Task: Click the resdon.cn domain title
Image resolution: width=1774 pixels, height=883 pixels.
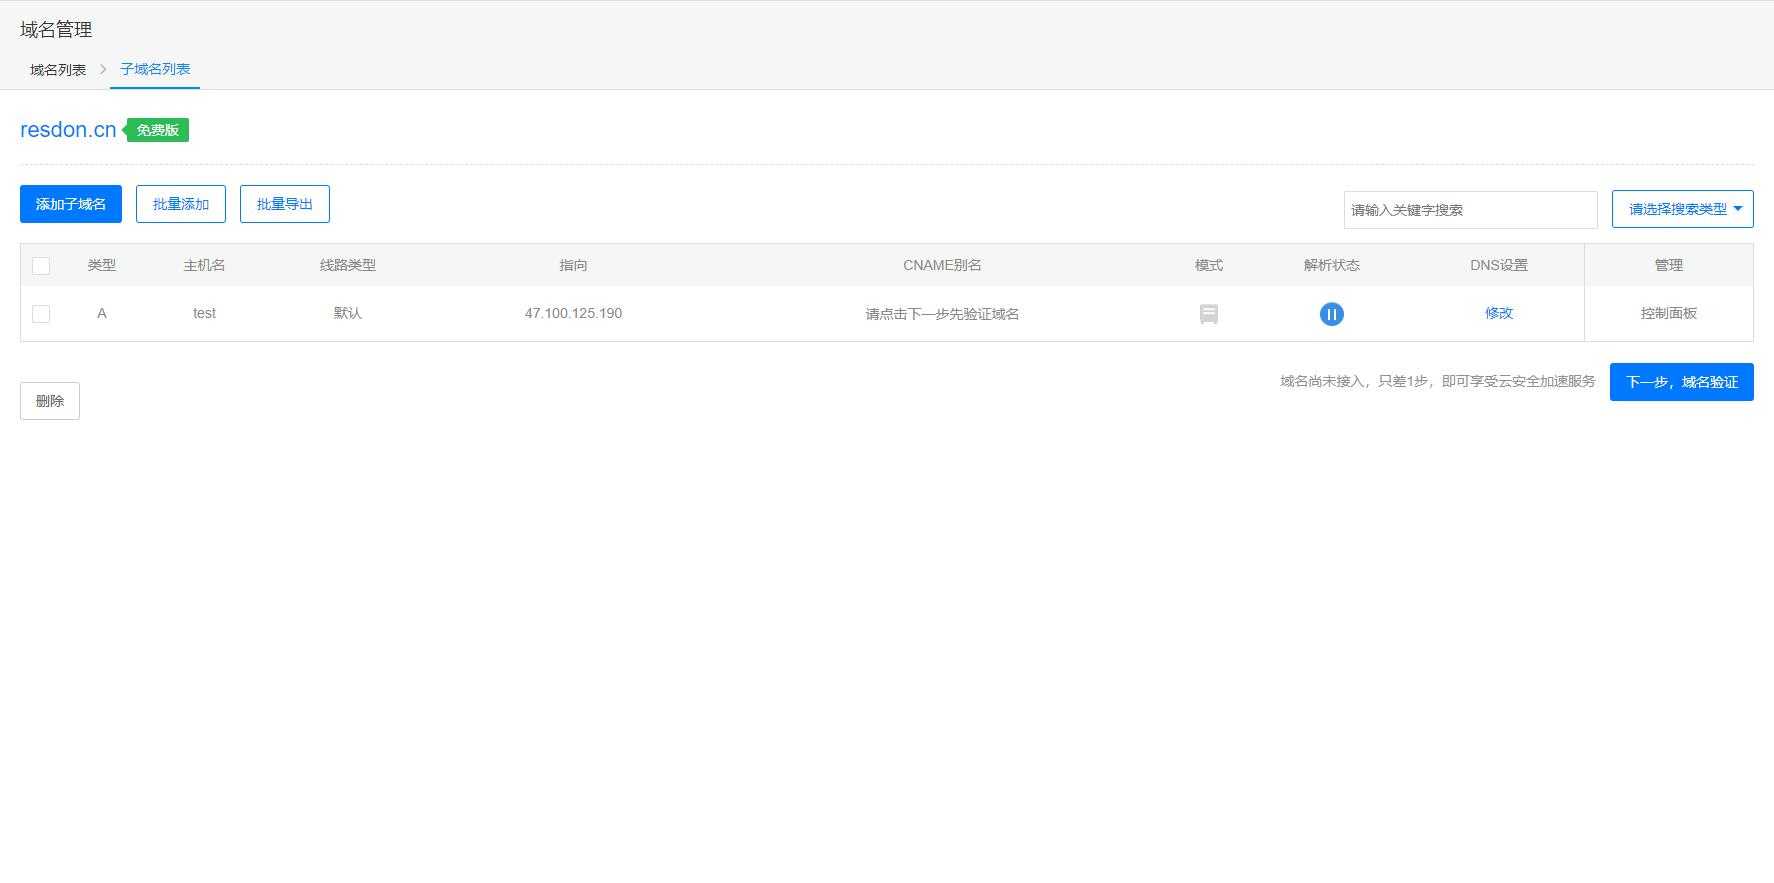Action: click(68, 130)
